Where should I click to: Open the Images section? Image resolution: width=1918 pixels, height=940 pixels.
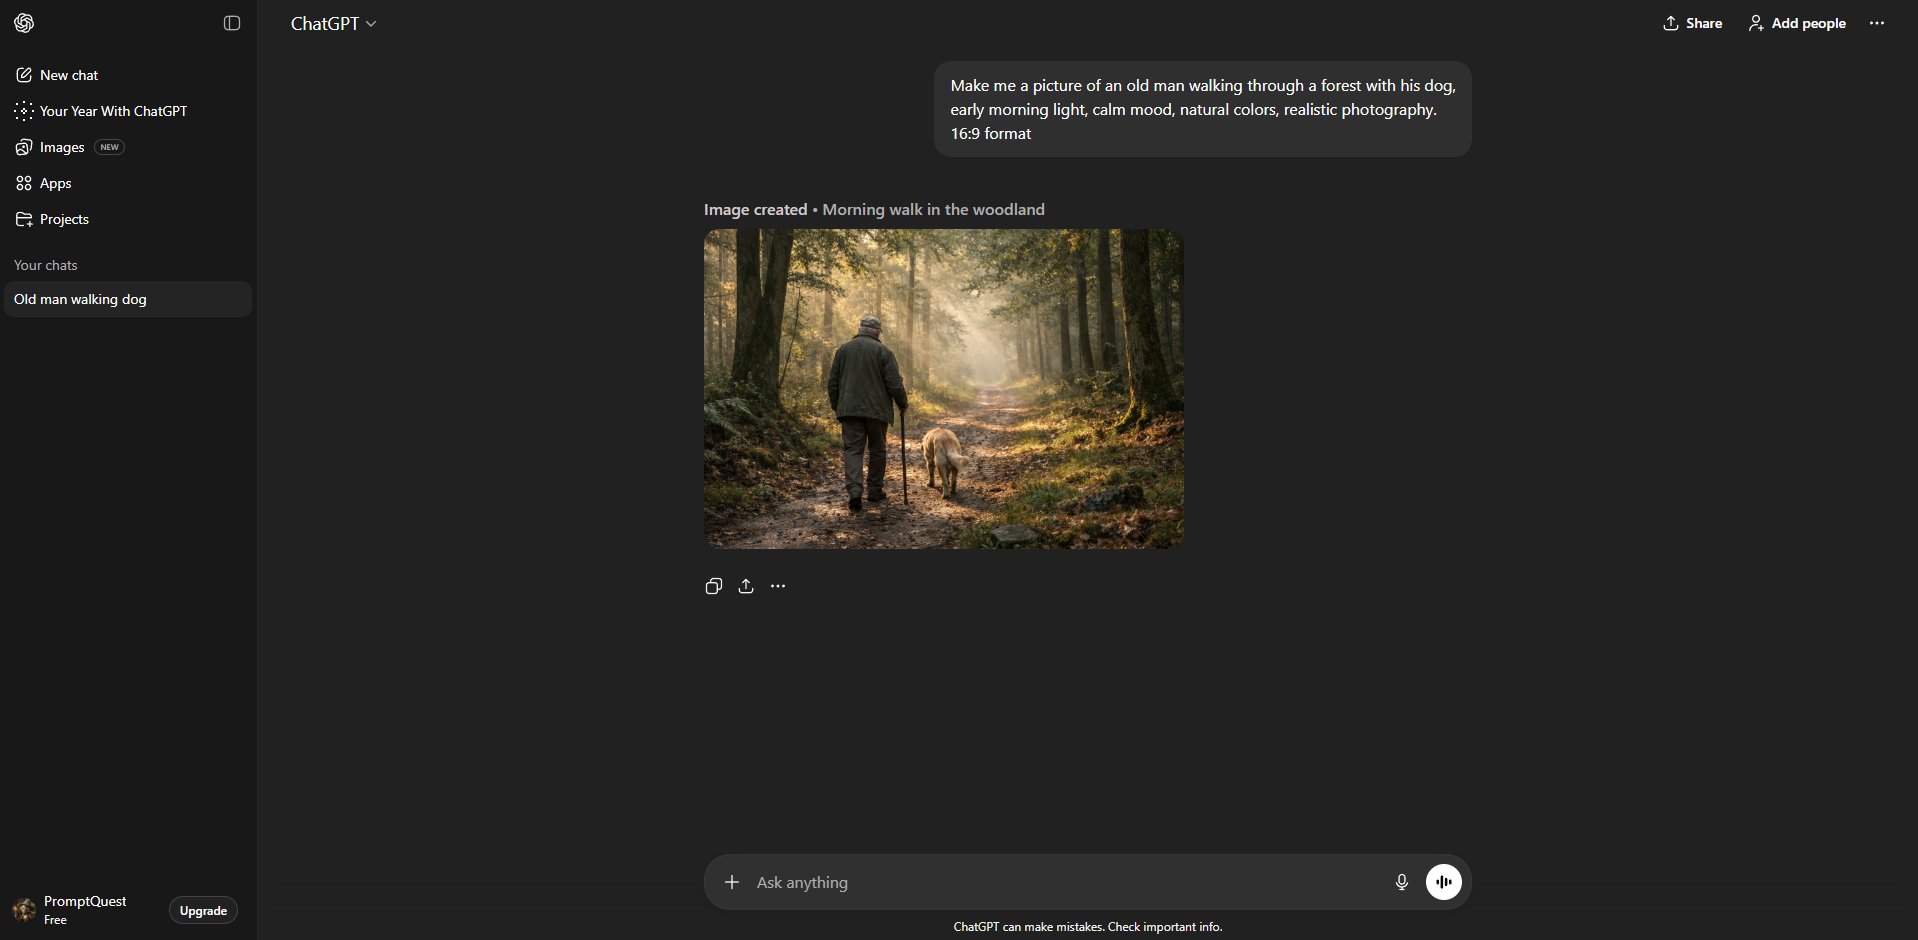pos(62,147)
